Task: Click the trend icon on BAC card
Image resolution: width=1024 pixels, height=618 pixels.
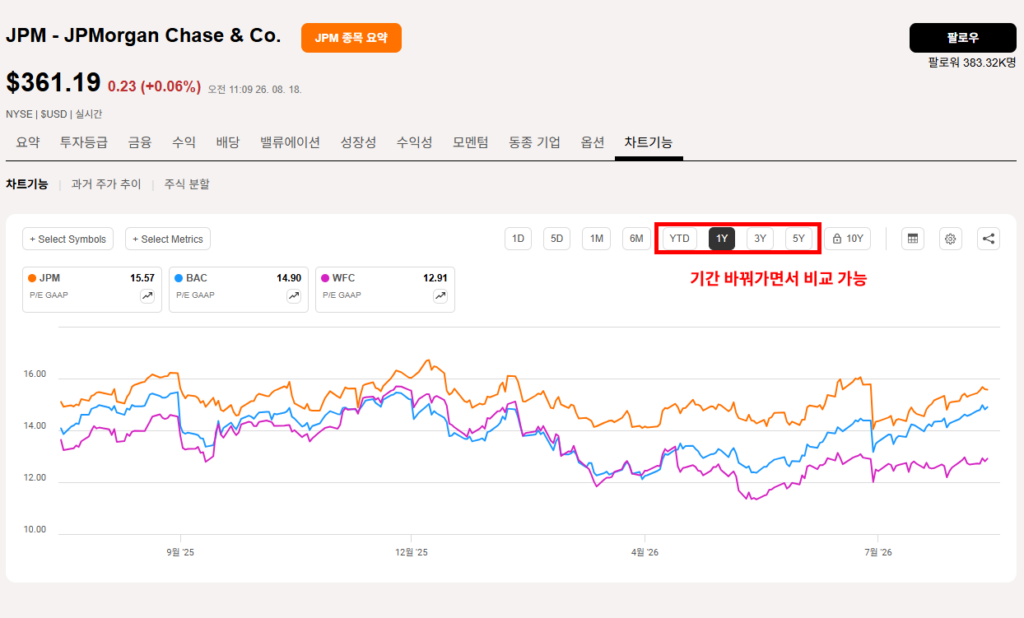Action: 294,296
